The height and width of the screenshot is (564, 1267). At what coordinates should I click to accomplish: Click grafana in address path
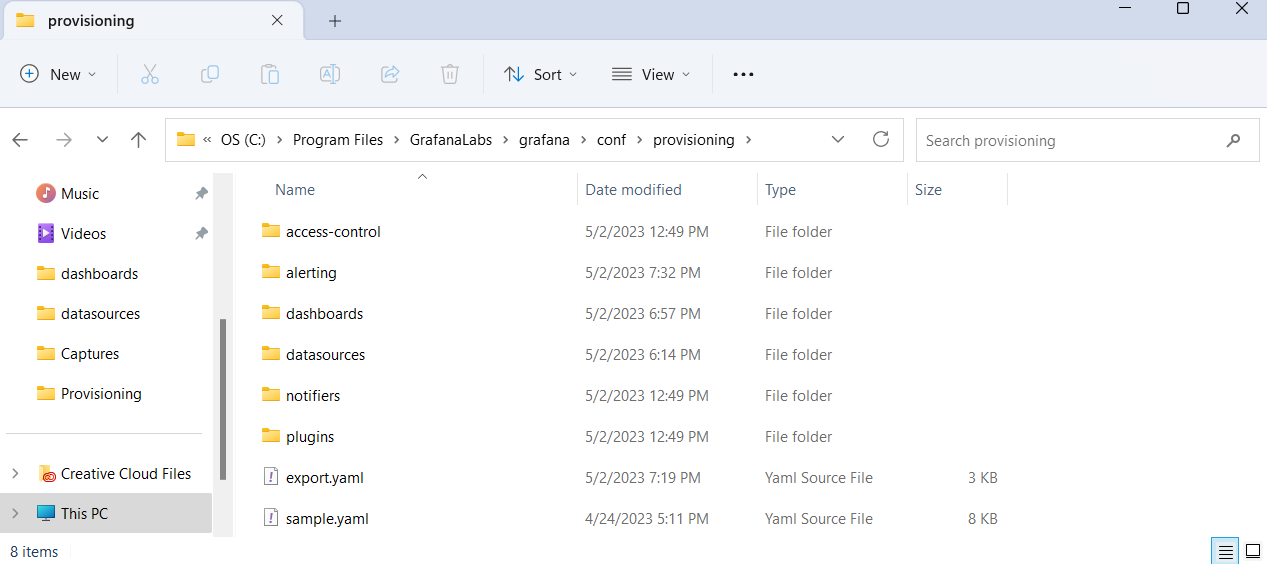pos(544,140)
